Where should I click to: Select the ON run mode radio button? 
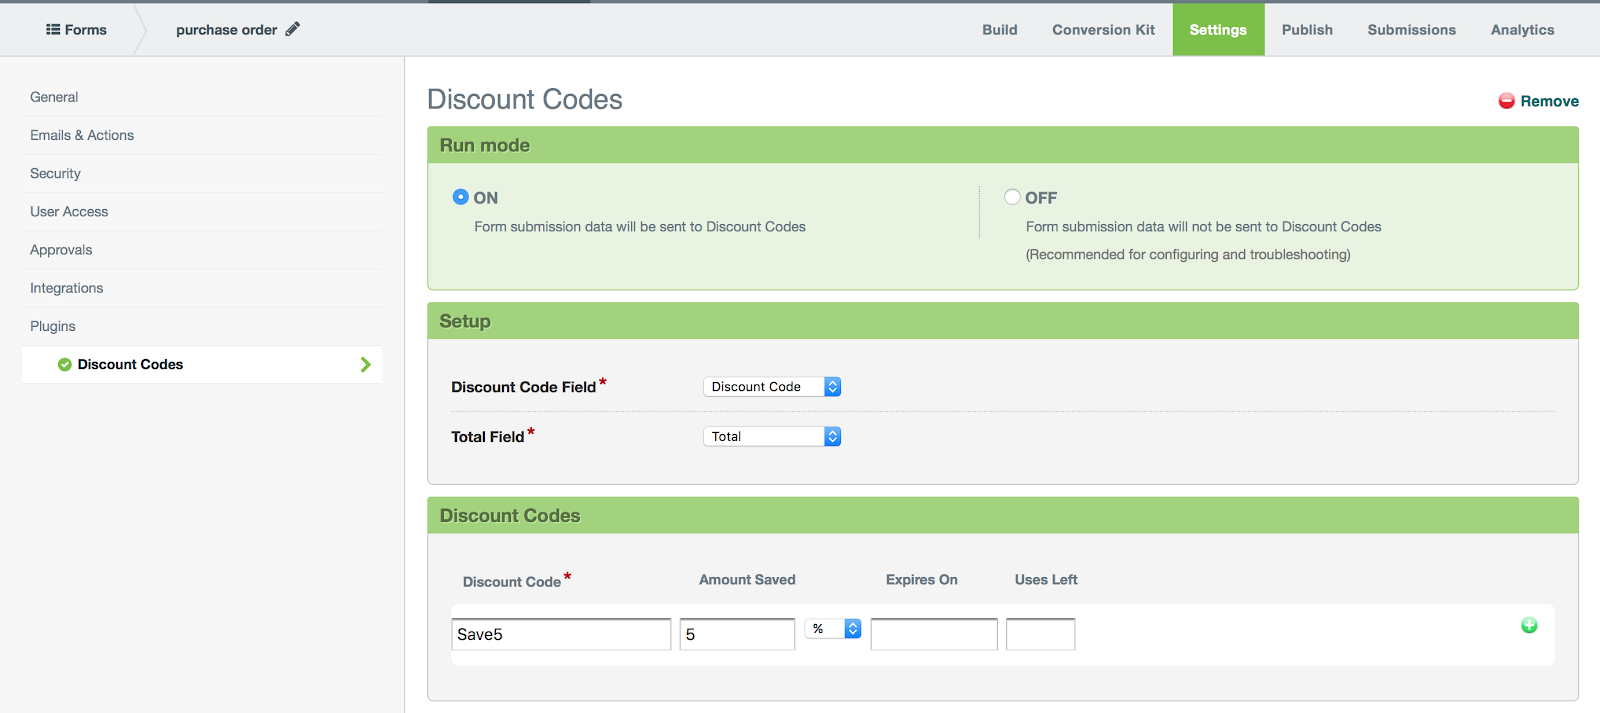(x=460, y=197)
